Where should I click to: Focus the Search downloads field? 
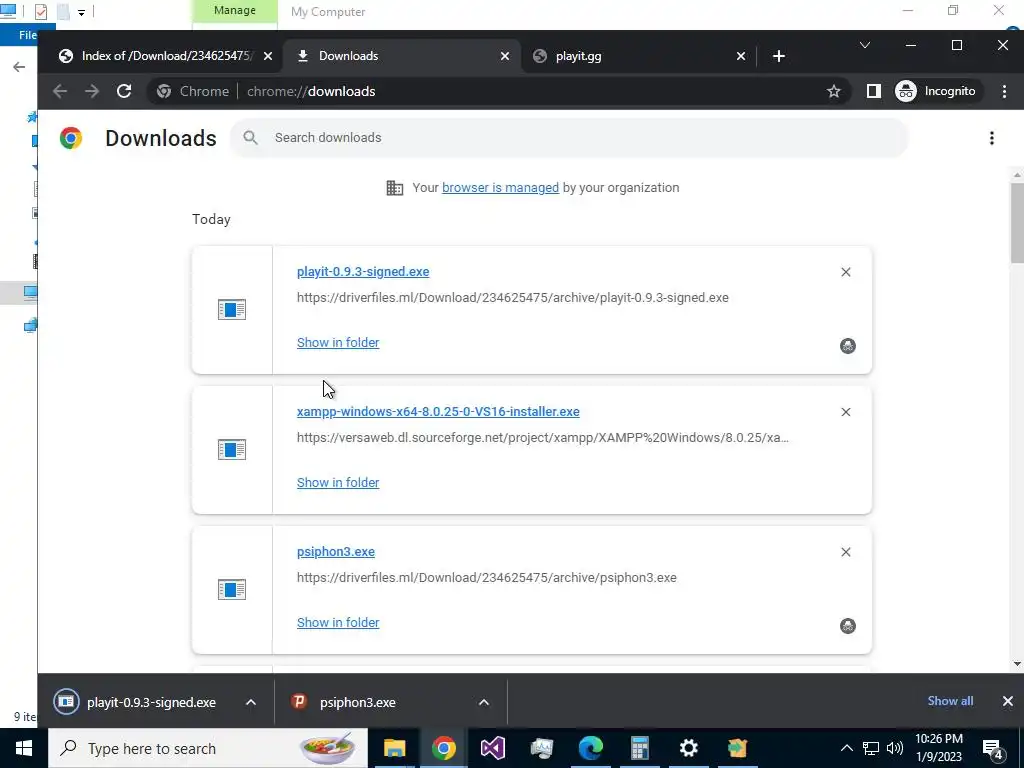(569, 138)
